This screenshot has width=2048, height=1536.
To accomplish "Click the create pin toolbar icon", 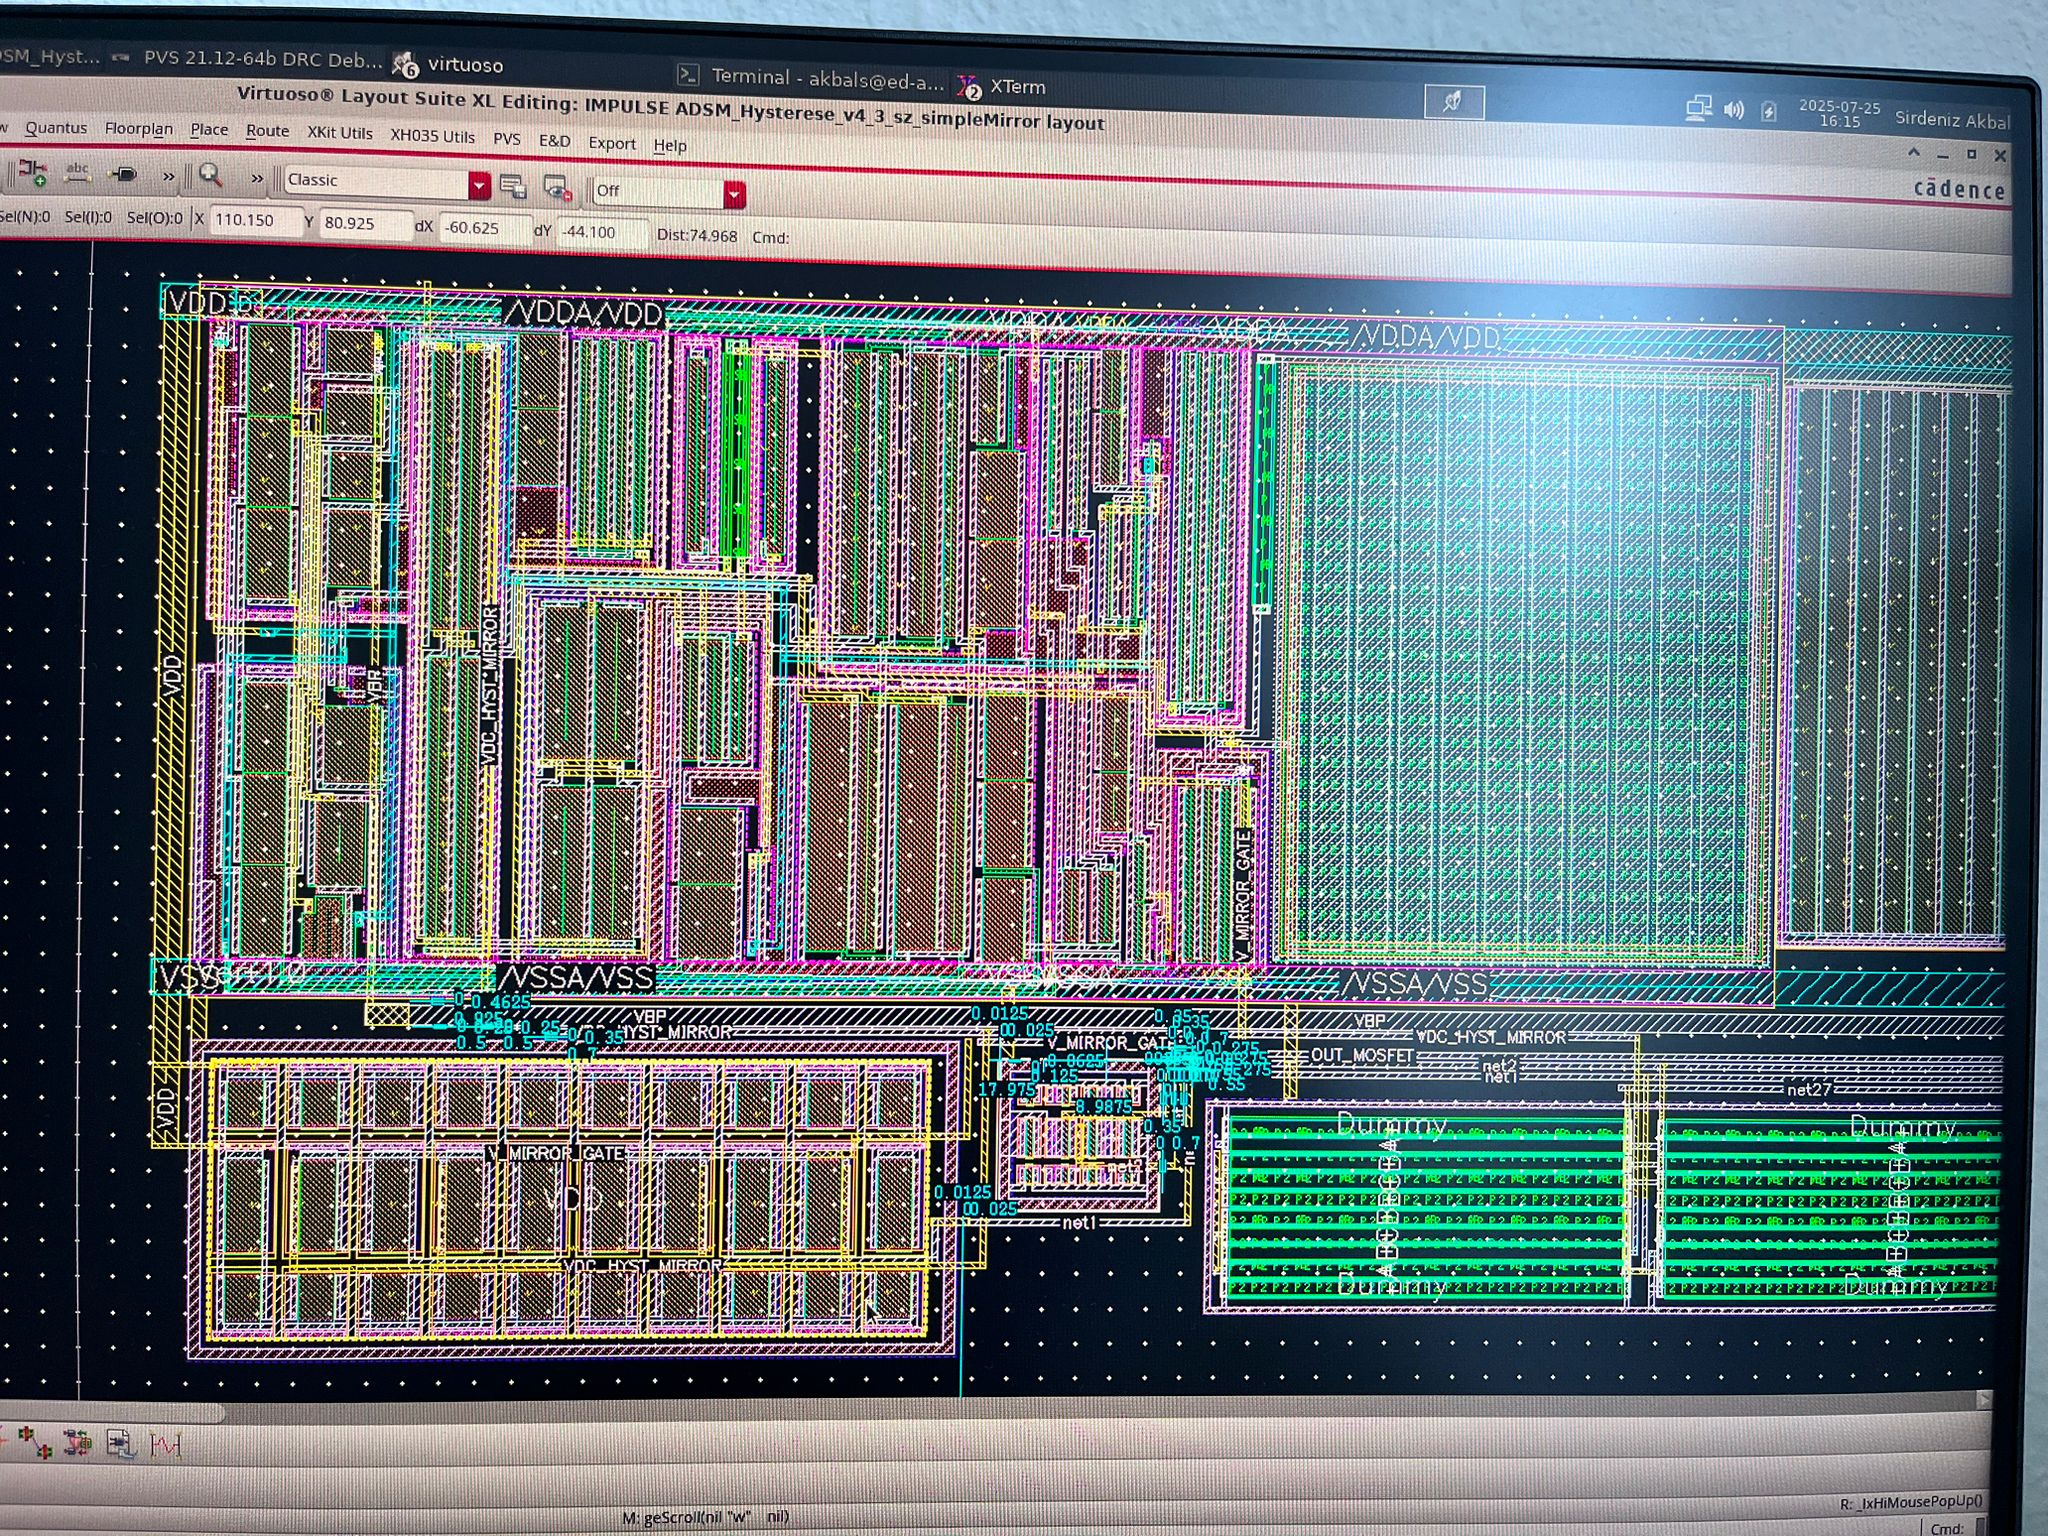I will pyautogui.click(x=124, y=175).
